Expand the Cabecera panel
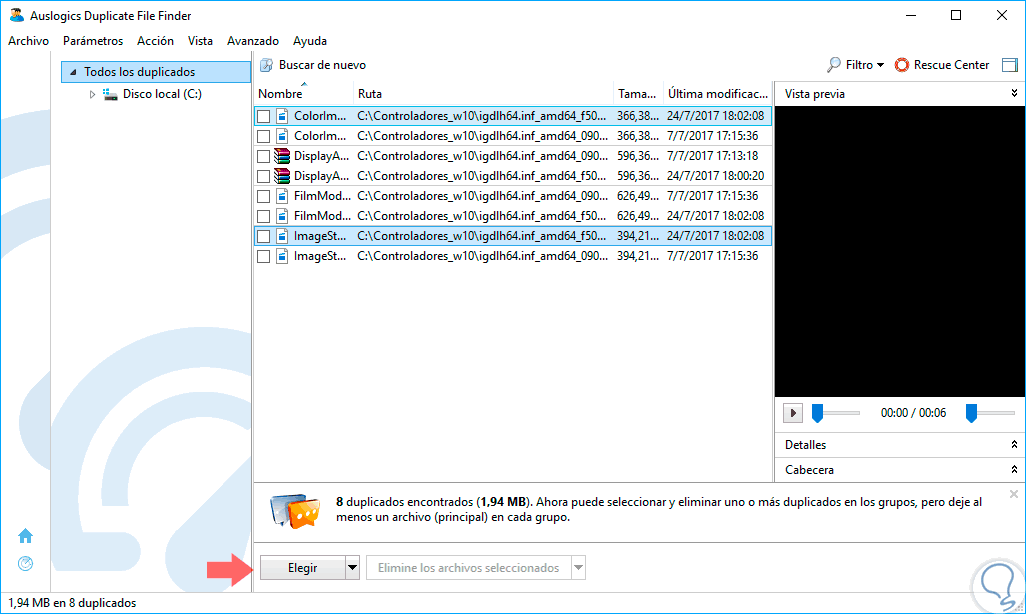 coord(1014,469)
